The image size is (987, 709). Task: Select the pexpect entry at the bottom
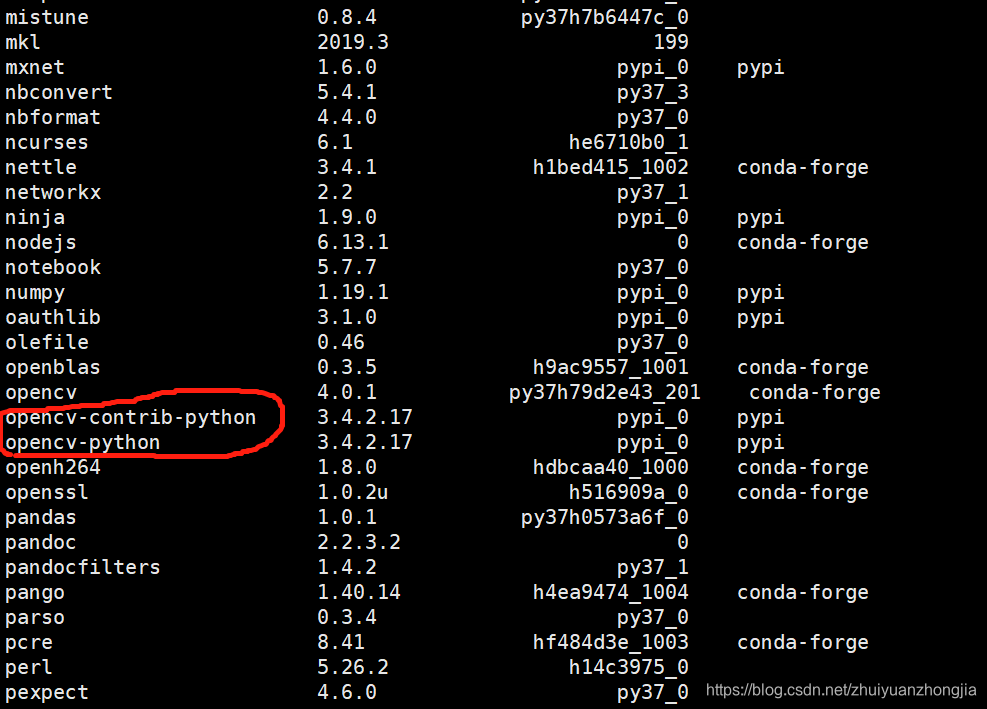(x=46, y=692)
